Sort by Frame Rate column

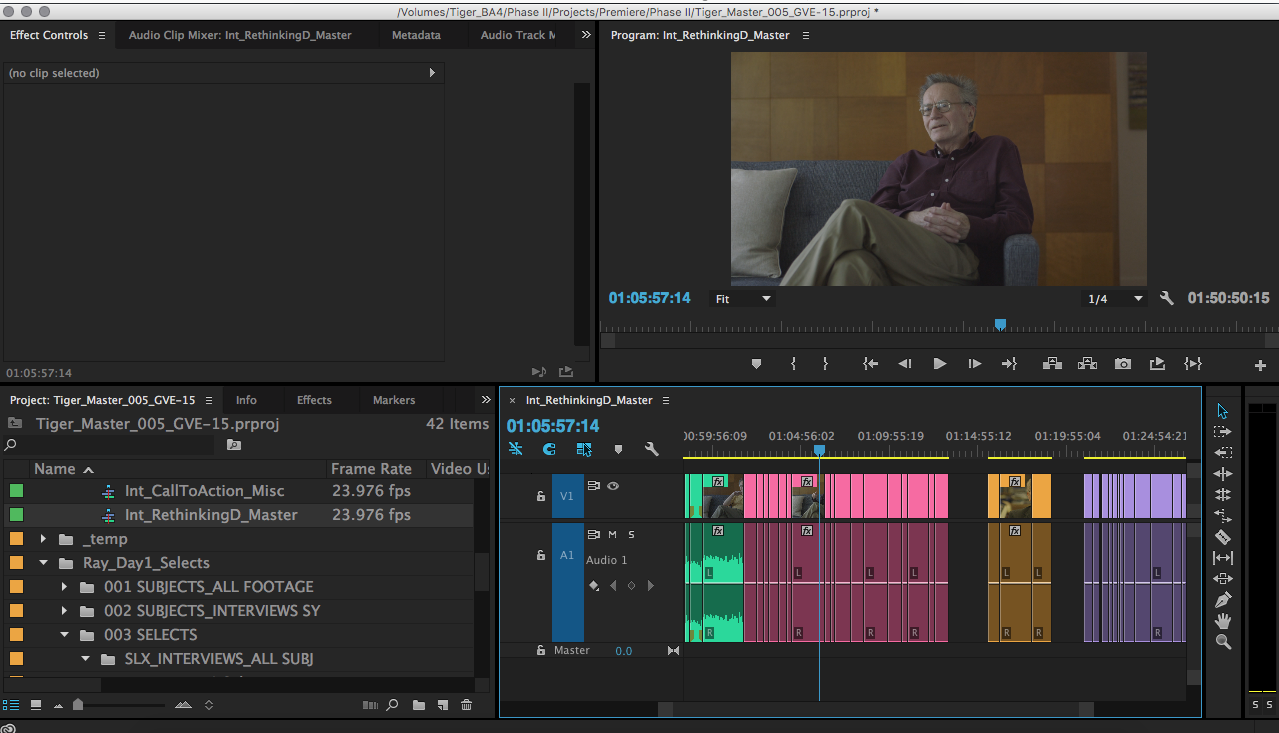(x=371, y=468)
